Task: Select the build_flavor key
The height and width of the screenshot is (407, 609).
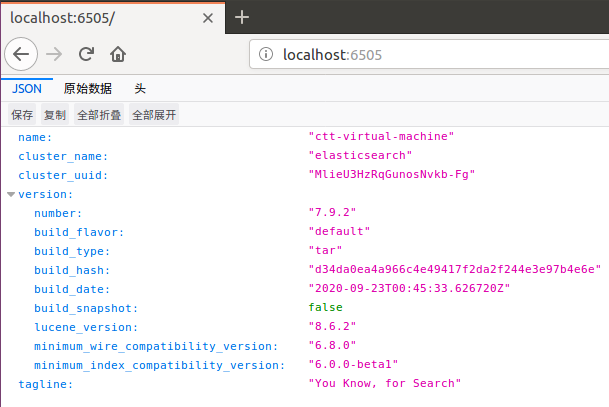Action: pyautogui.click(x=79, y=232)
